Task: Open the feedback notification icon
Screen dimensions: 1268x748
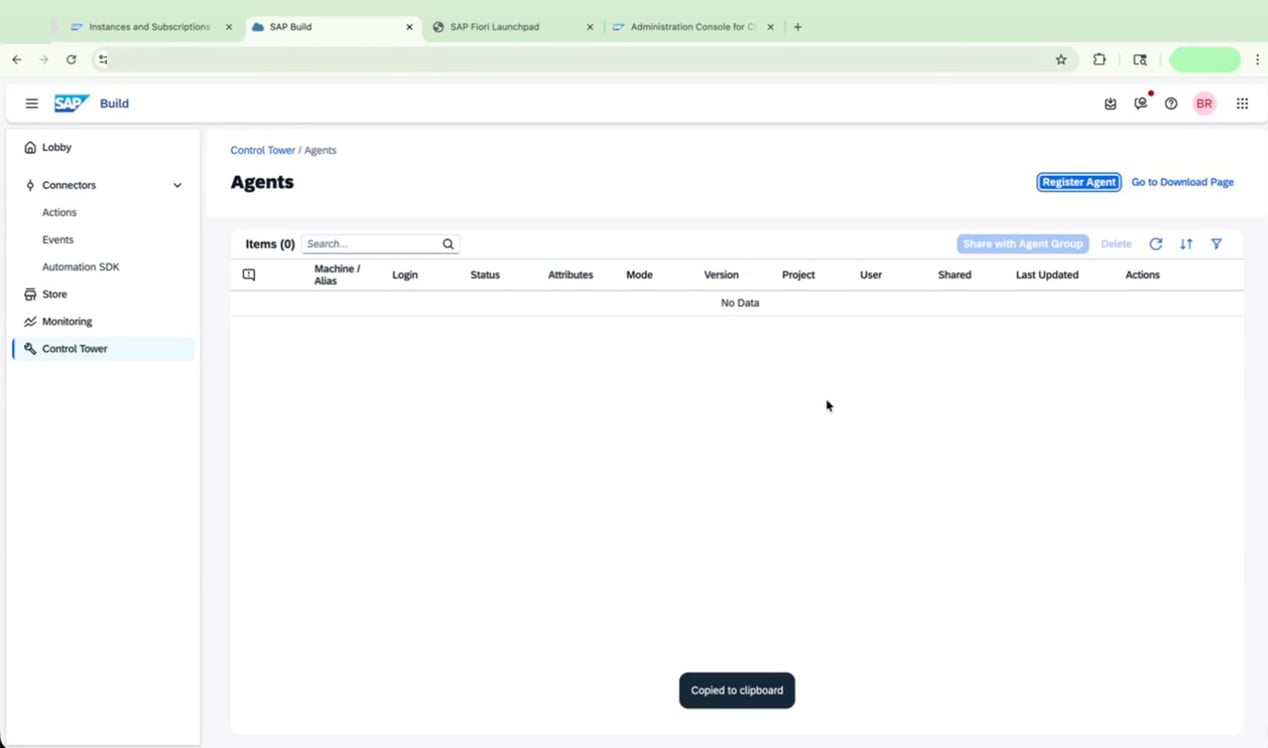Action: click(x=1141, y=103)
